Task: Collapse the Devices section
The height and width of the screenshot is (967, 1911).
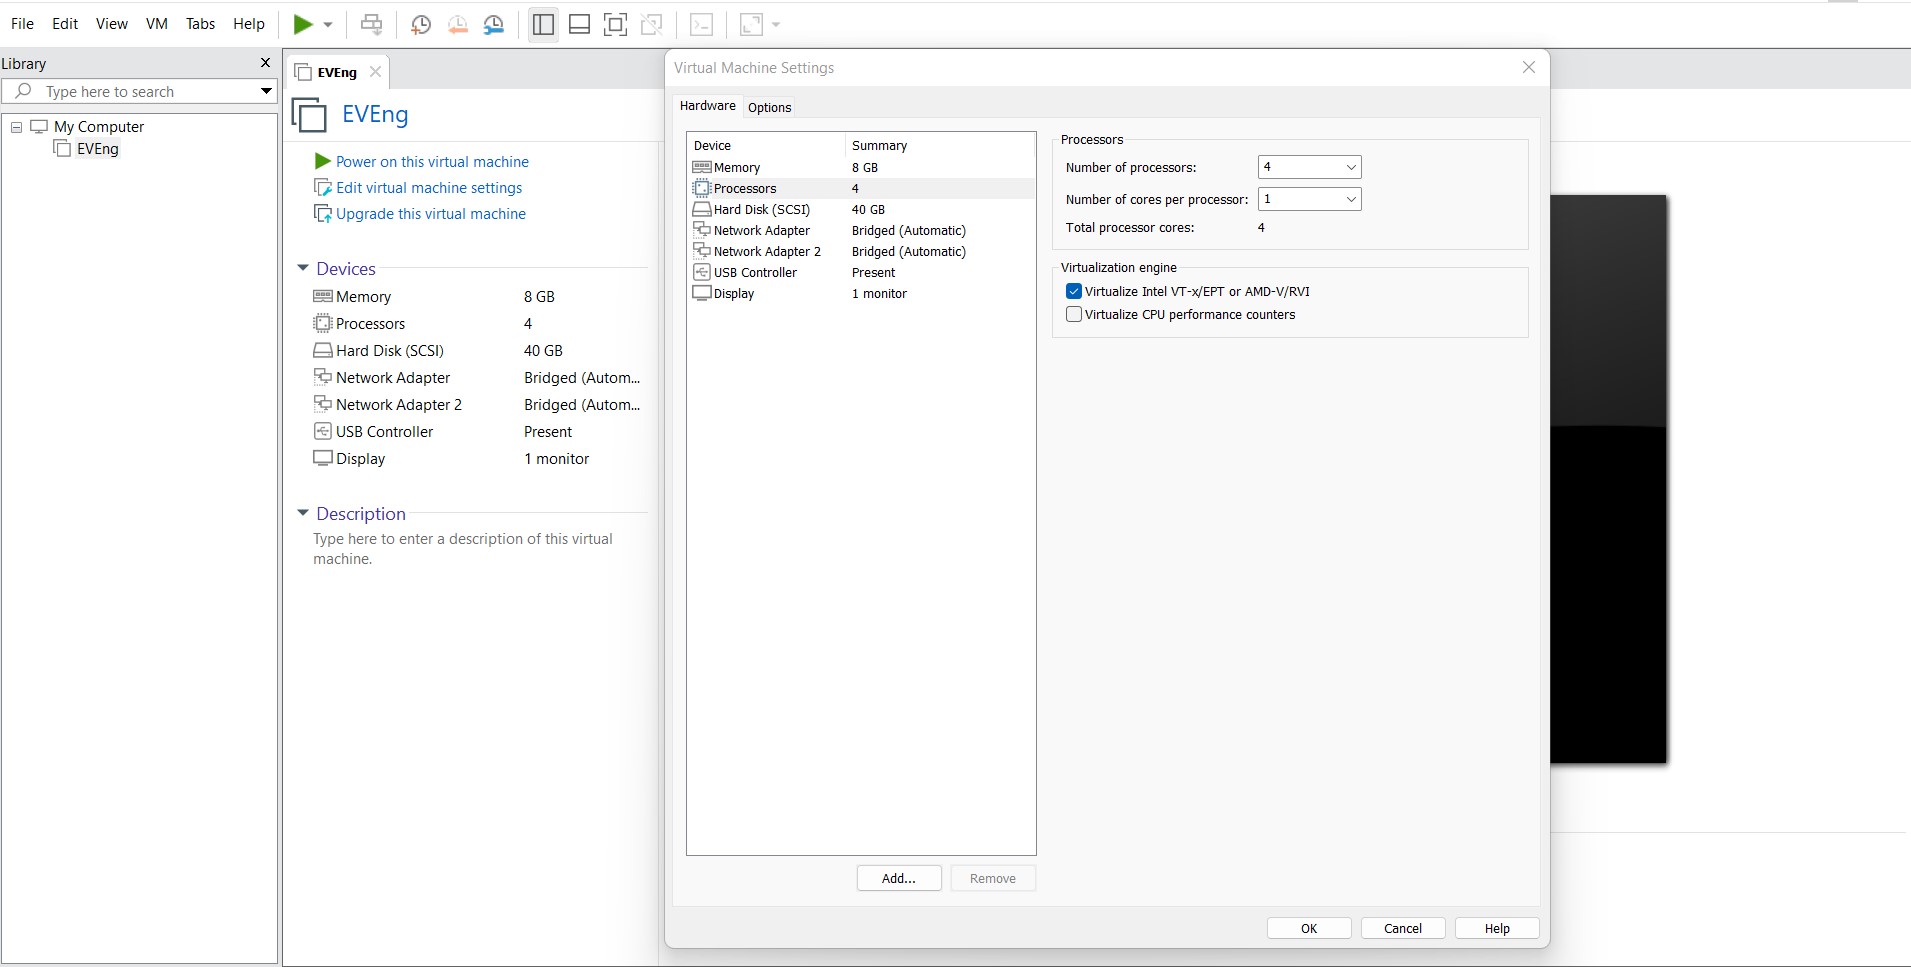Action: (303, 268)
